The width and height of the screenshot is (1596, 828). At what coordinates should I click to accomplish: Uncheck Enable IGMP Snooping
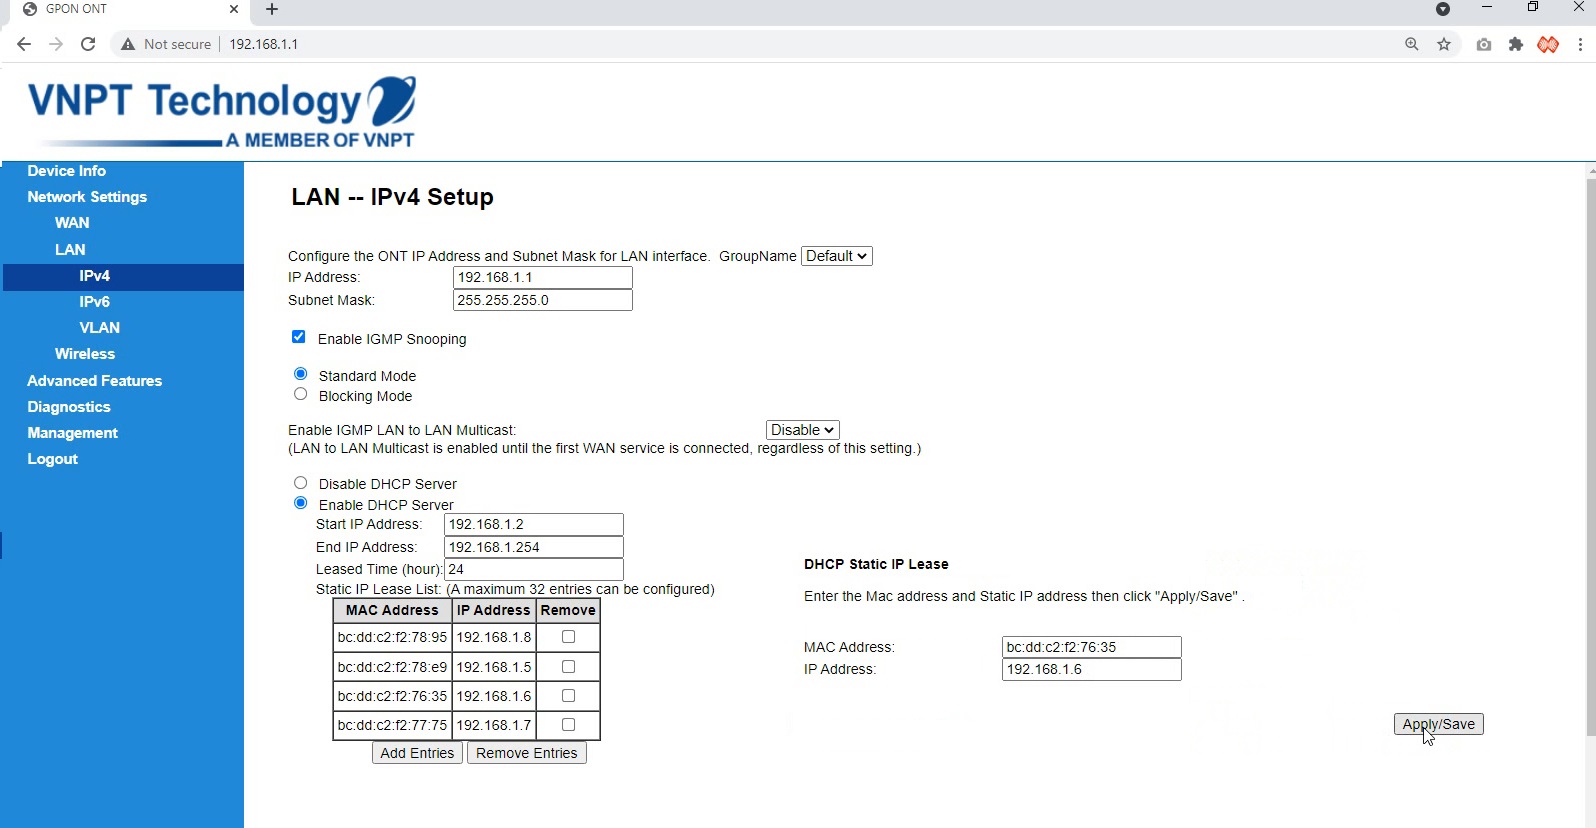point(298,337)
